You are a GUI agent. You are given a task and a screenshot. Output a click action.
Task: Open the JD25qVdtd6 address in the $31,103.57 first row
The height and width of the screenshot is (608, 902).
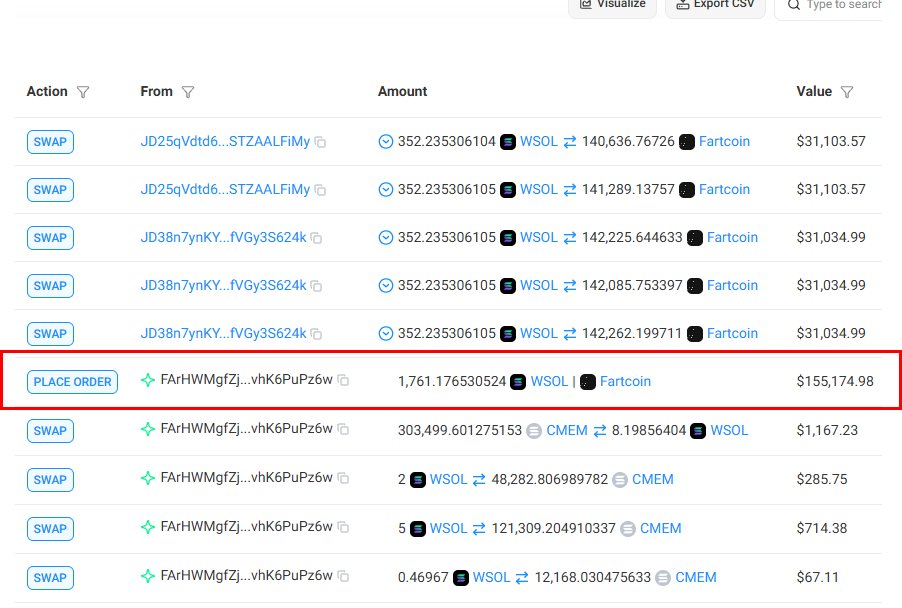(225, 142)
